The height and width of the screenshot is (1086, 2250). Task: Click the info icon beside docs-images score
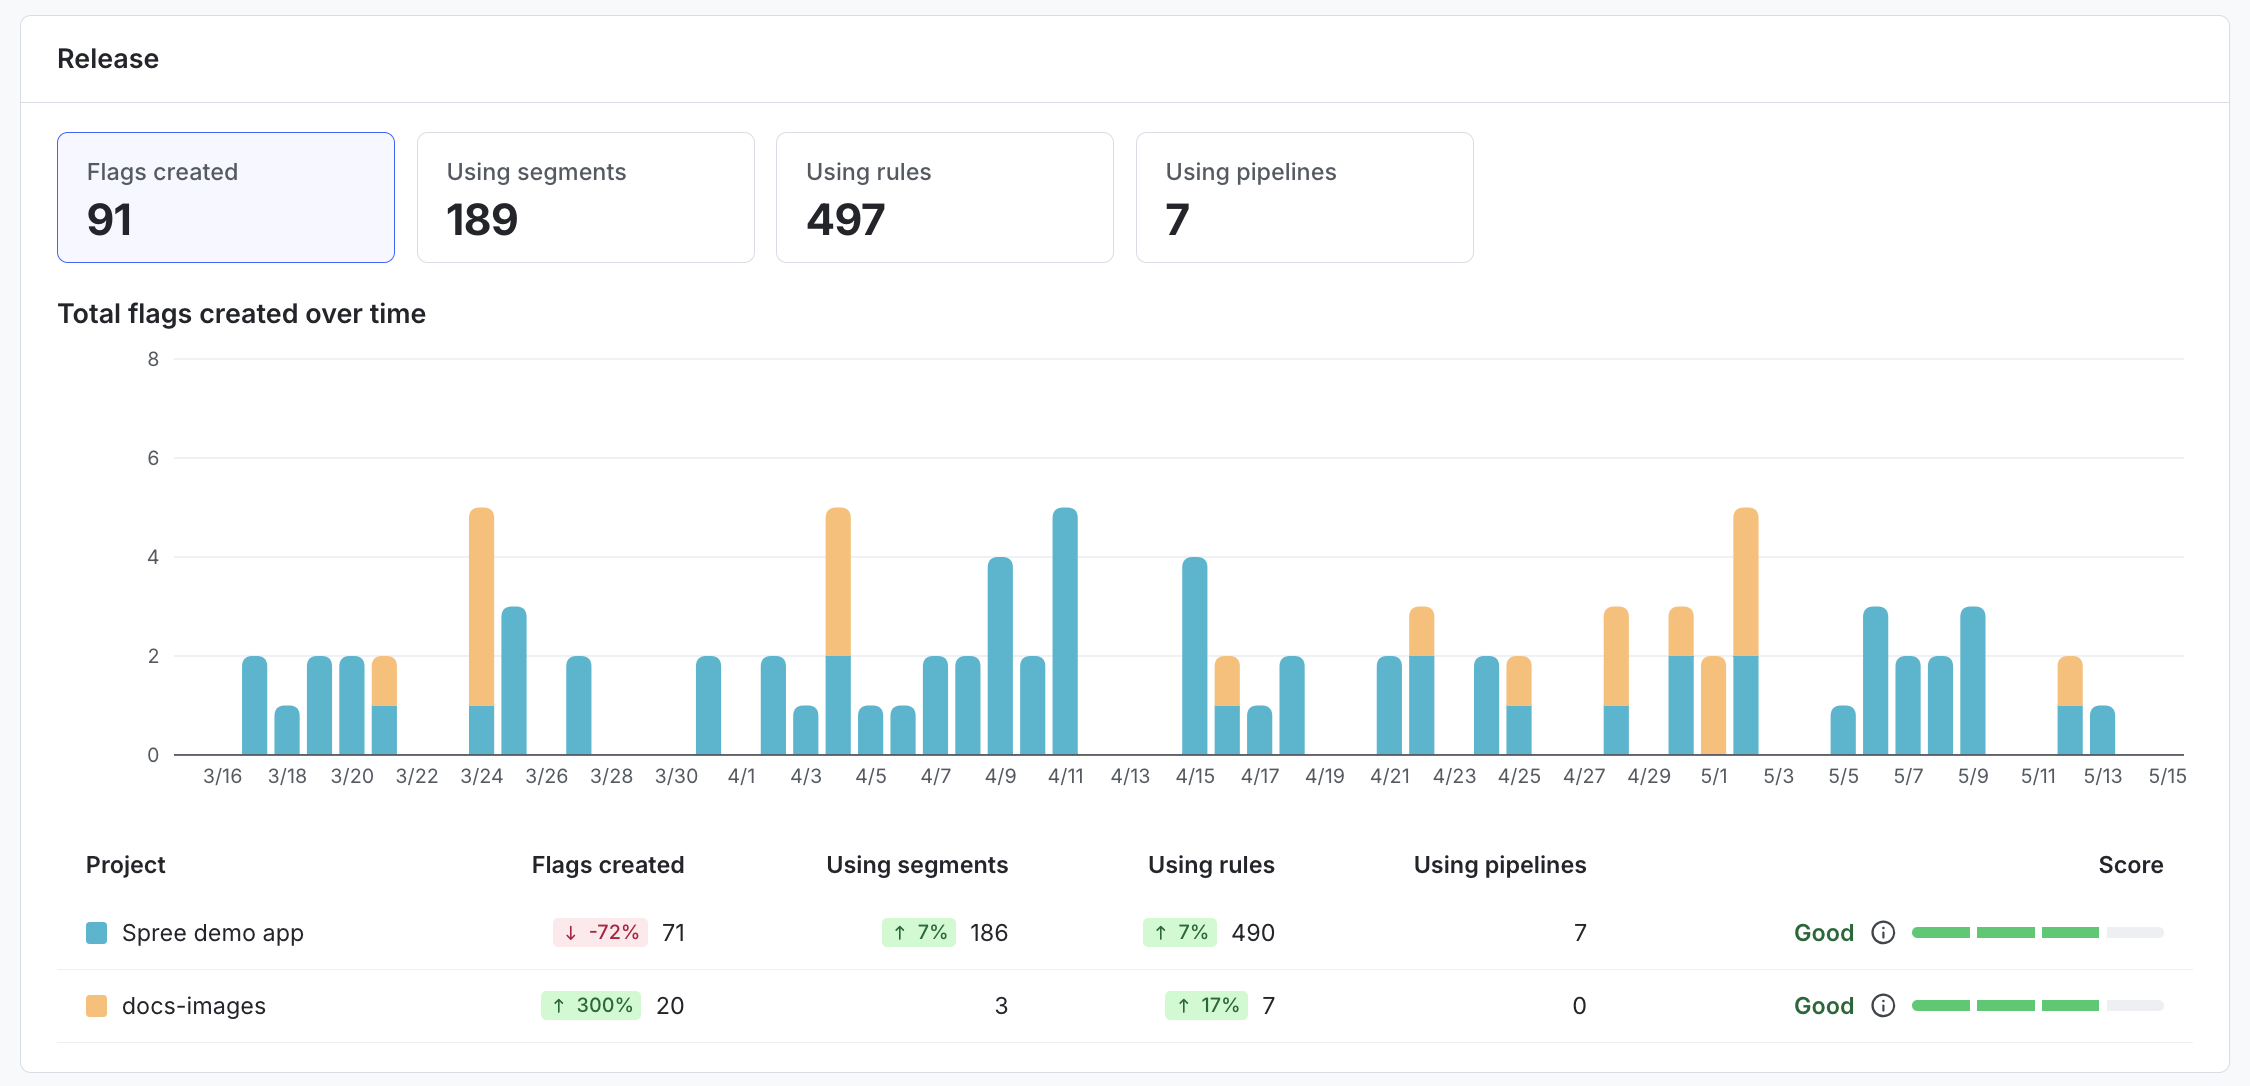pyautogui.click(x=1884, y=1005)
